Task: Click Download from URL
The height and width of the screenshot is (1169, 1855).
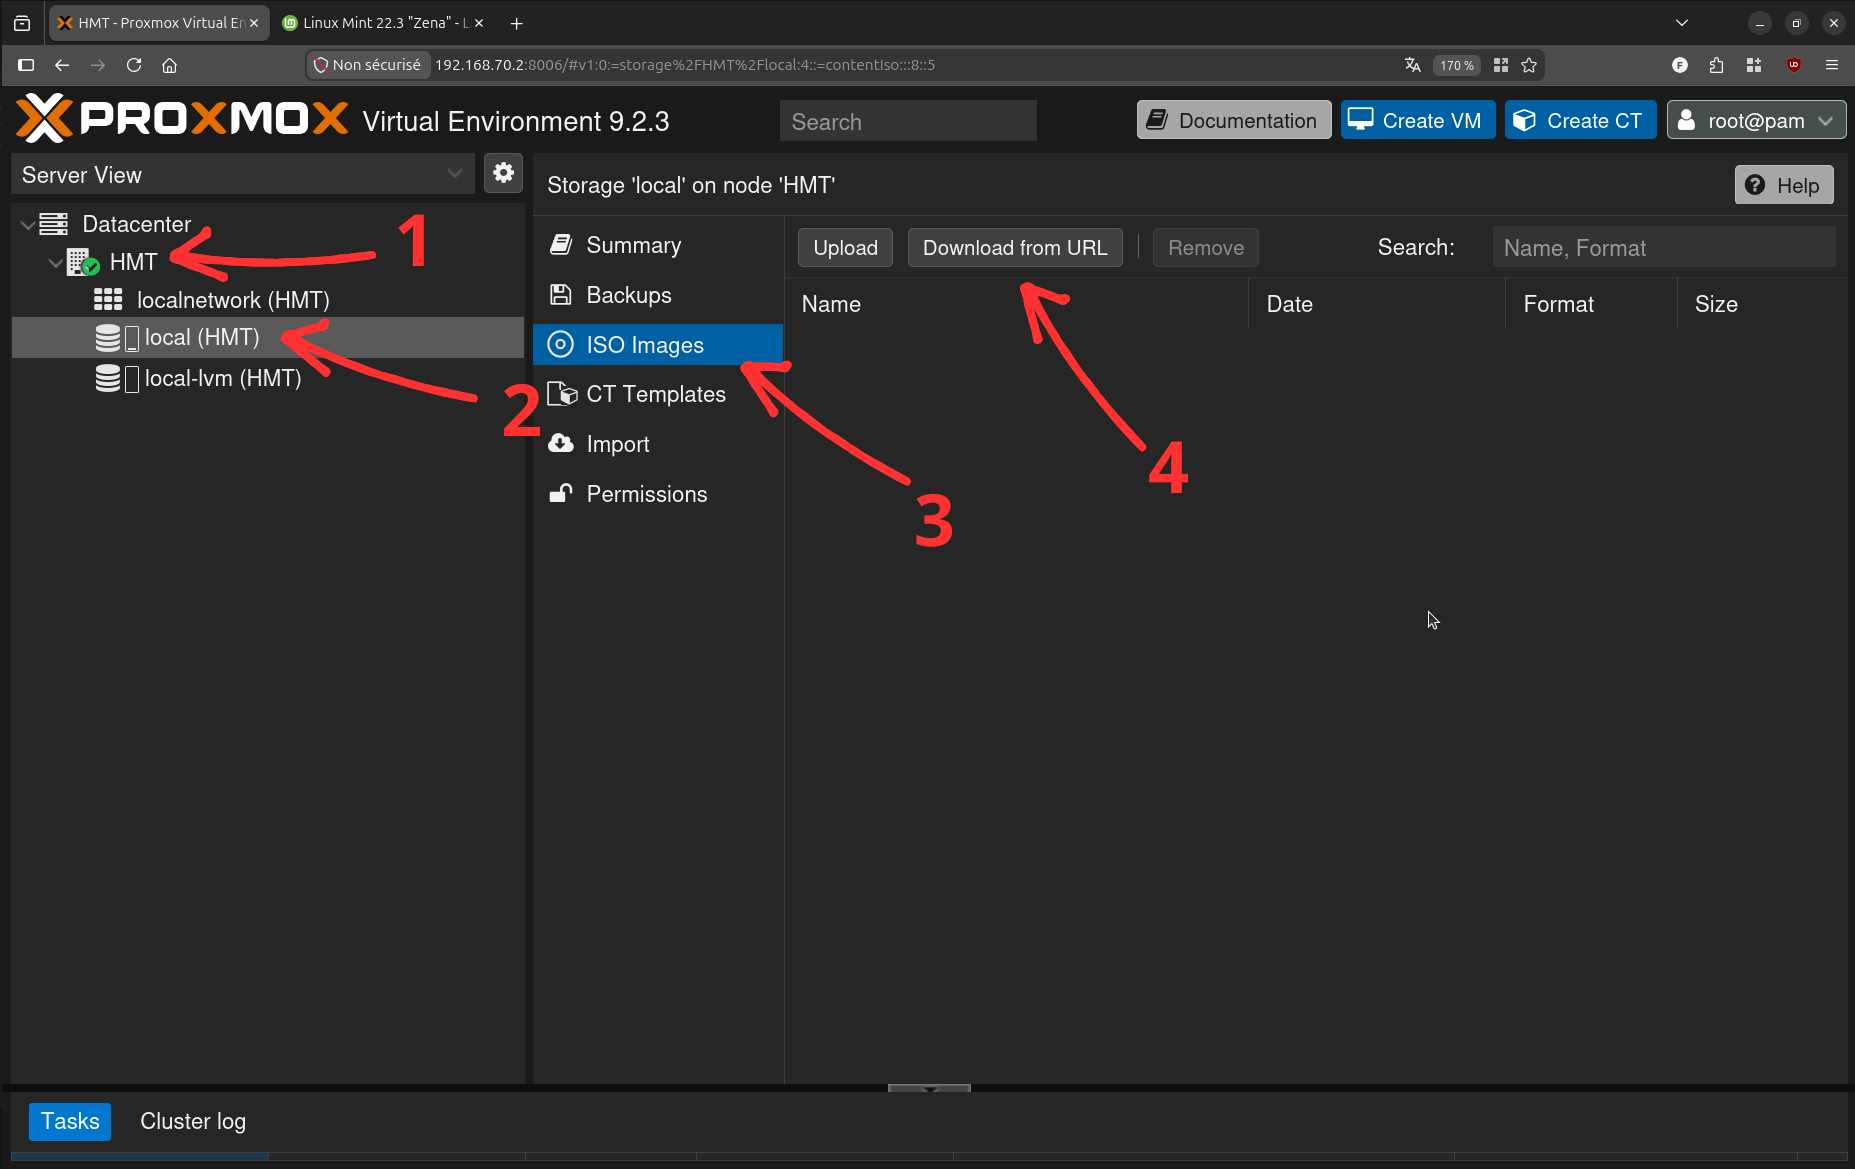Action: 1015,248
